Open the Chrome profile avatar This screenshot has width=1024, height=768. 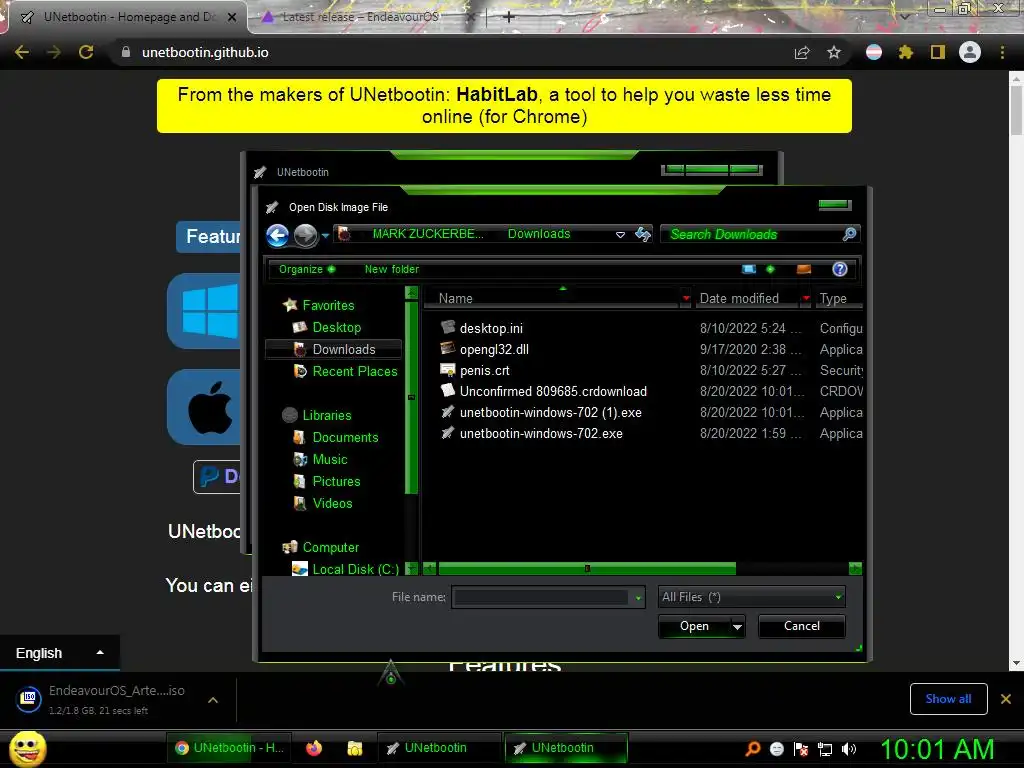pos(970,52)
